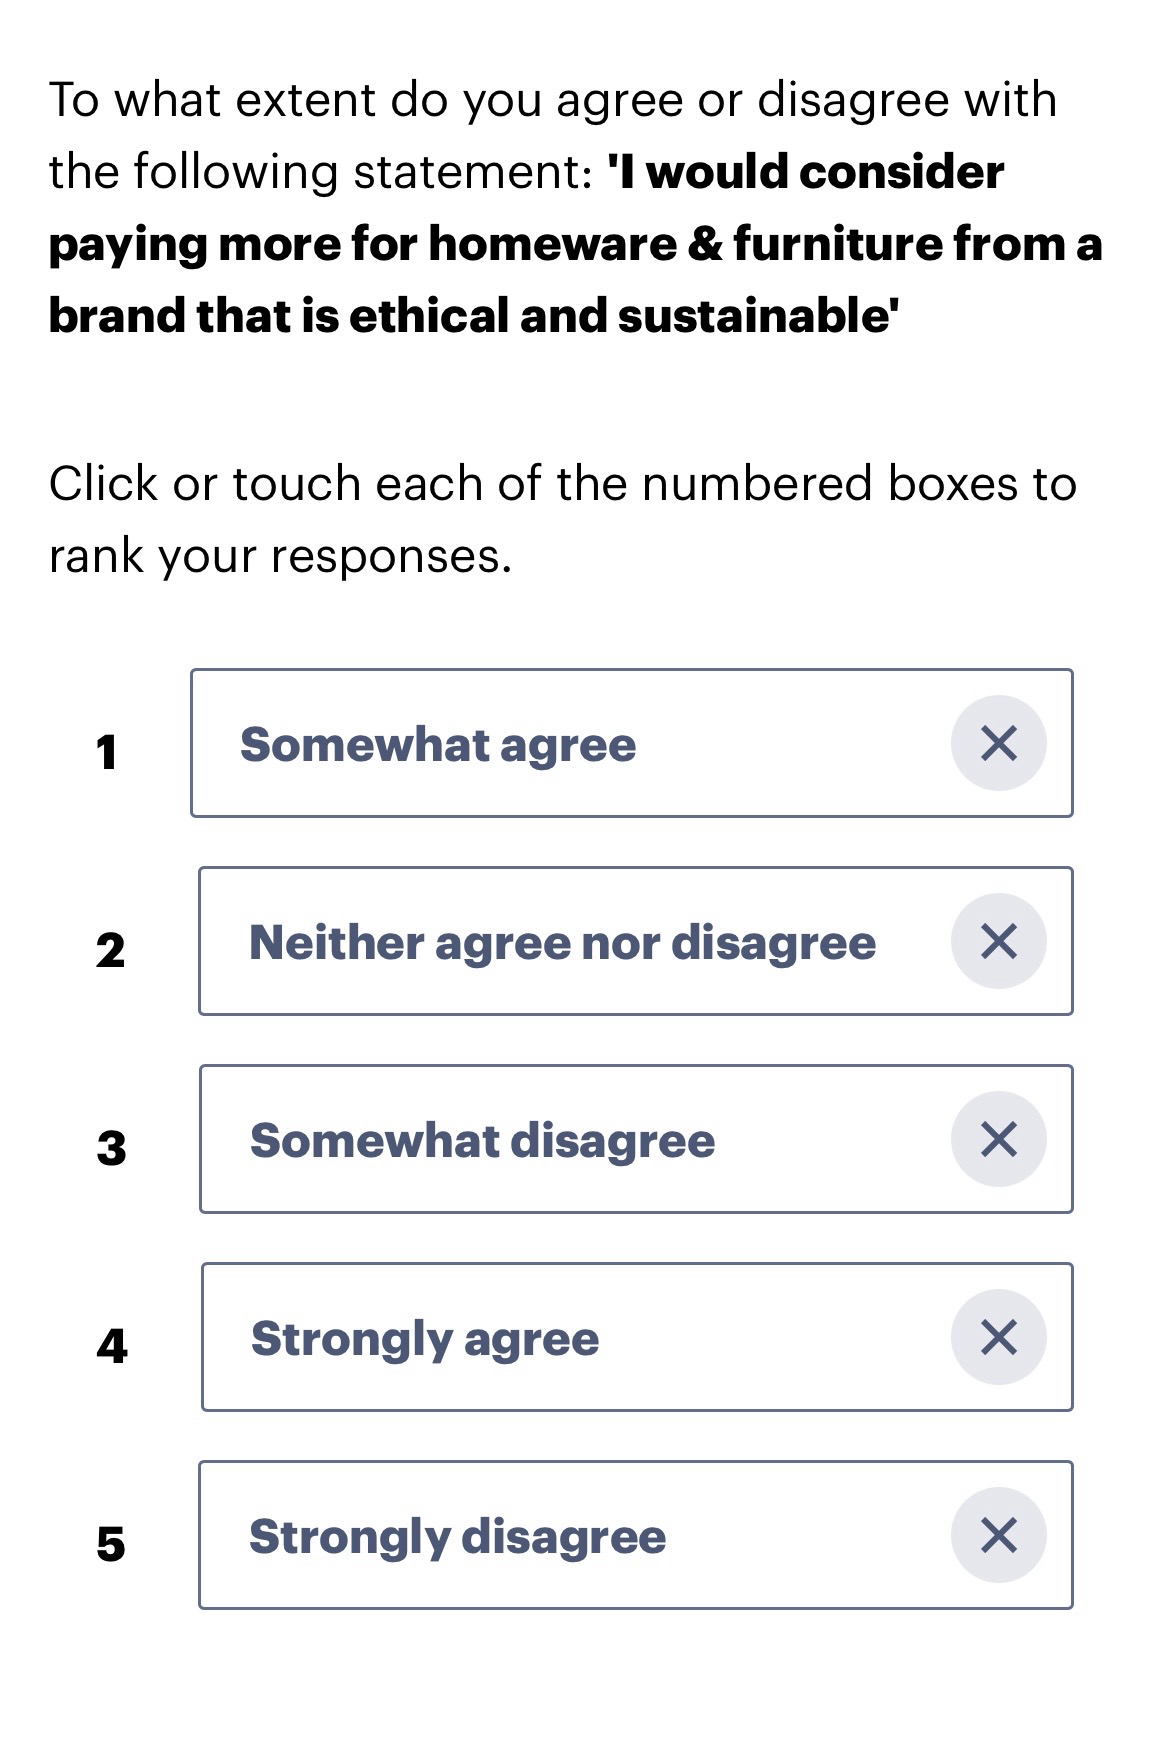Image resolution: width=1170 pixels, height=1755 pixels.
Task: Click the bold 'paying more for homeware' line
Action: click(x=575, y=244)
